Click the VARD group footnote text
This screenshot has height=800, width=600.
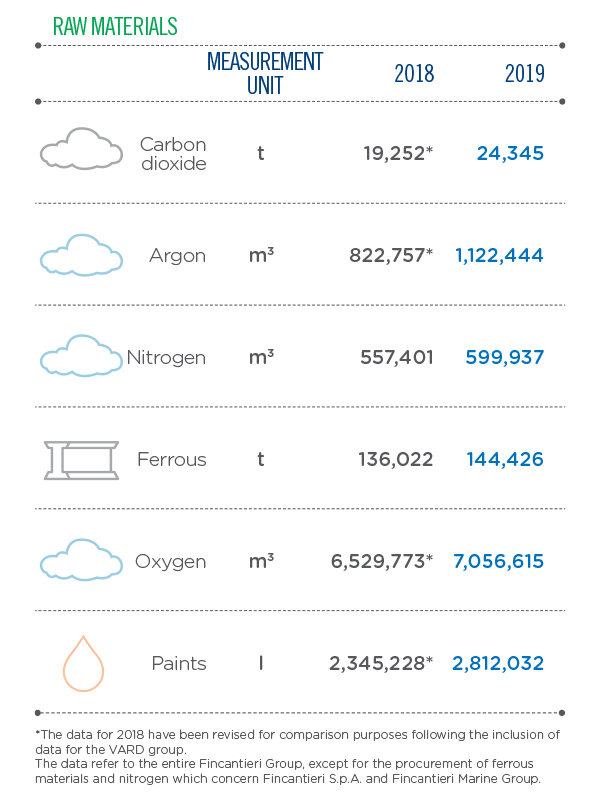tap(297, 742)
